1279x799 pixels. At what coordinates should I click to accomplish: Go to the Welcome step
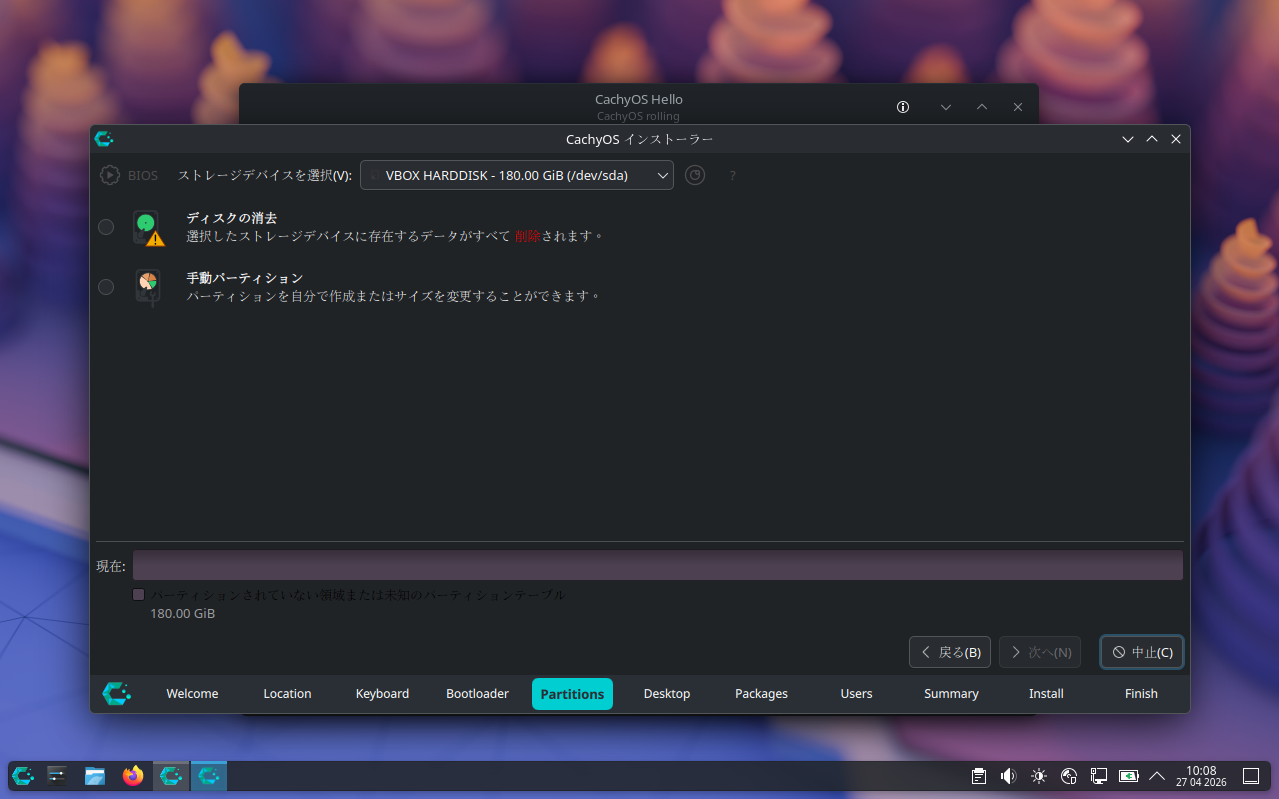(192, 694)
